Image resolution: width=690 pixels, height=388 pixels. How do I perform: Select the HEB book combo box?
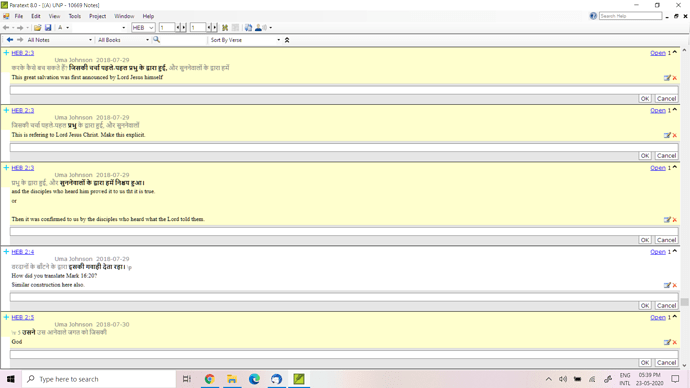143,28
